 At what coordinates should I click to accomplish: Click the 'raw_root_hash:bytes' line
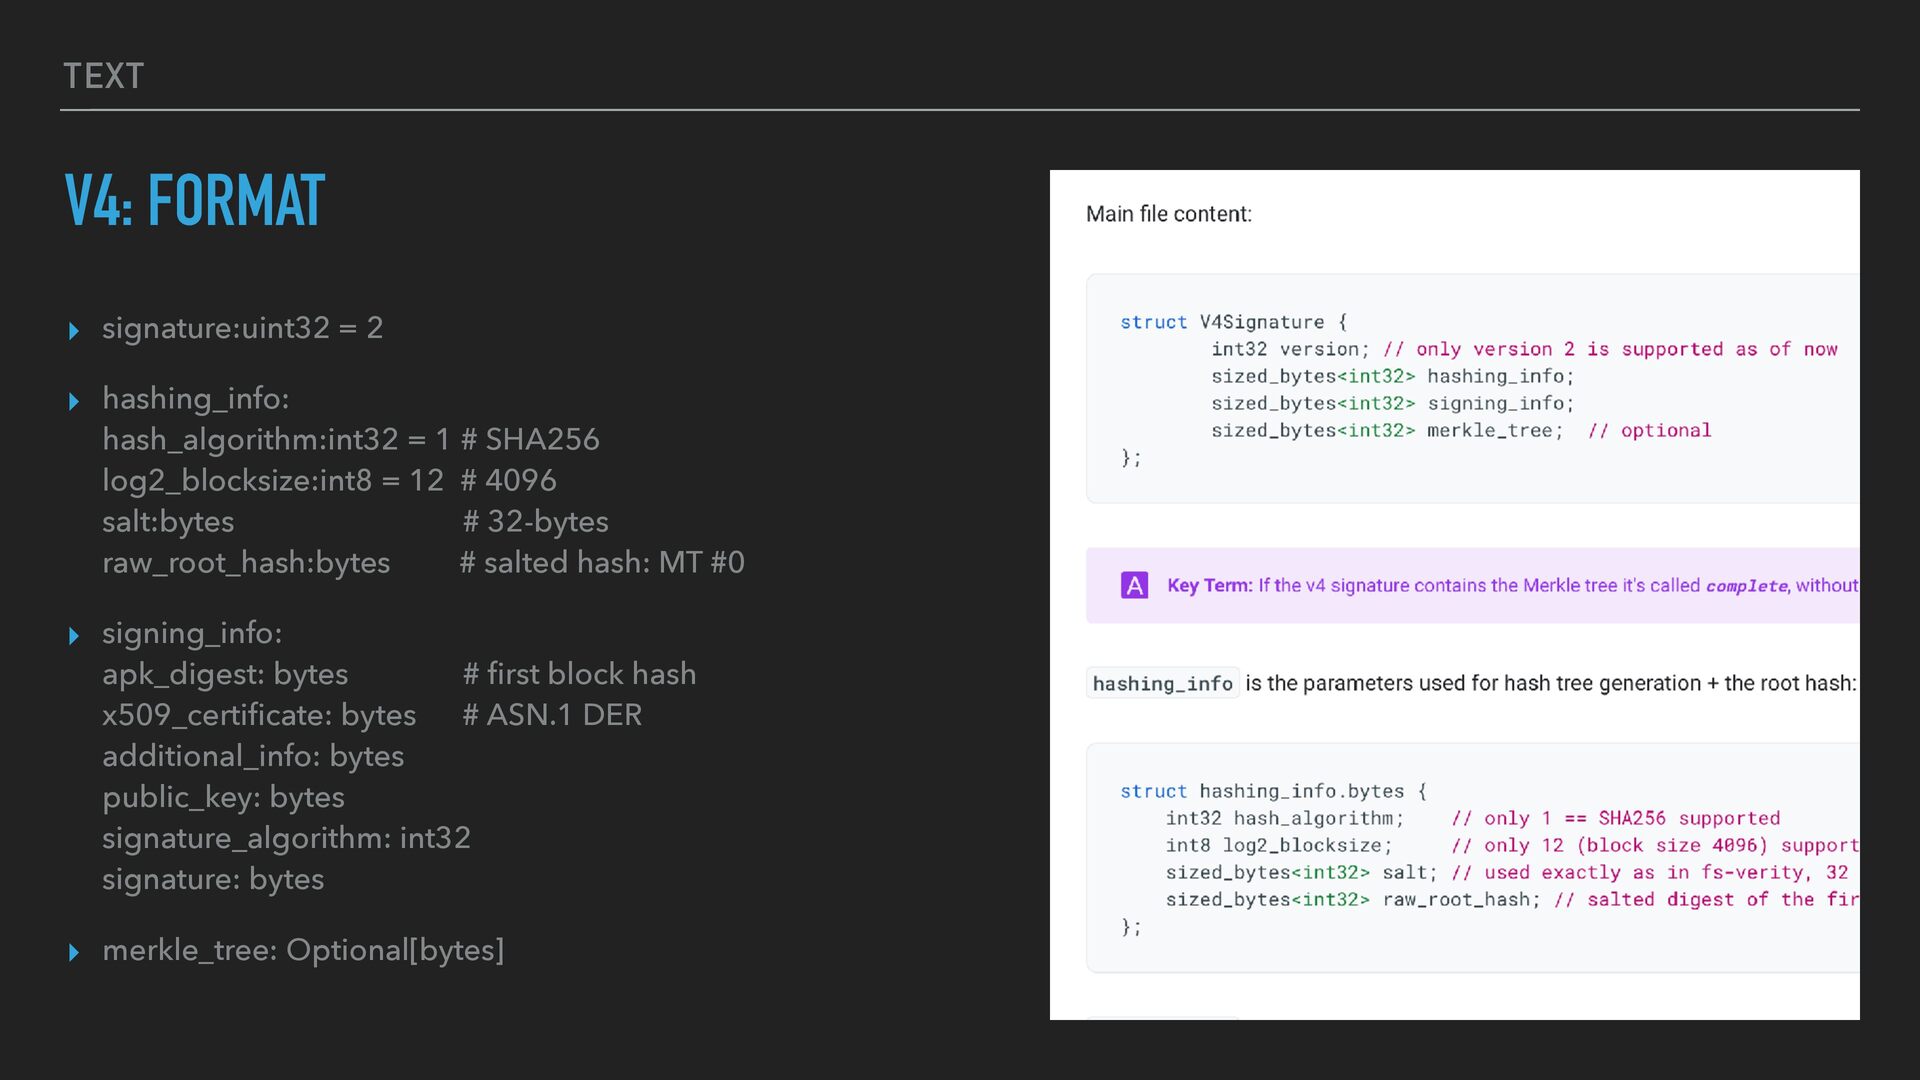point(246,563)
